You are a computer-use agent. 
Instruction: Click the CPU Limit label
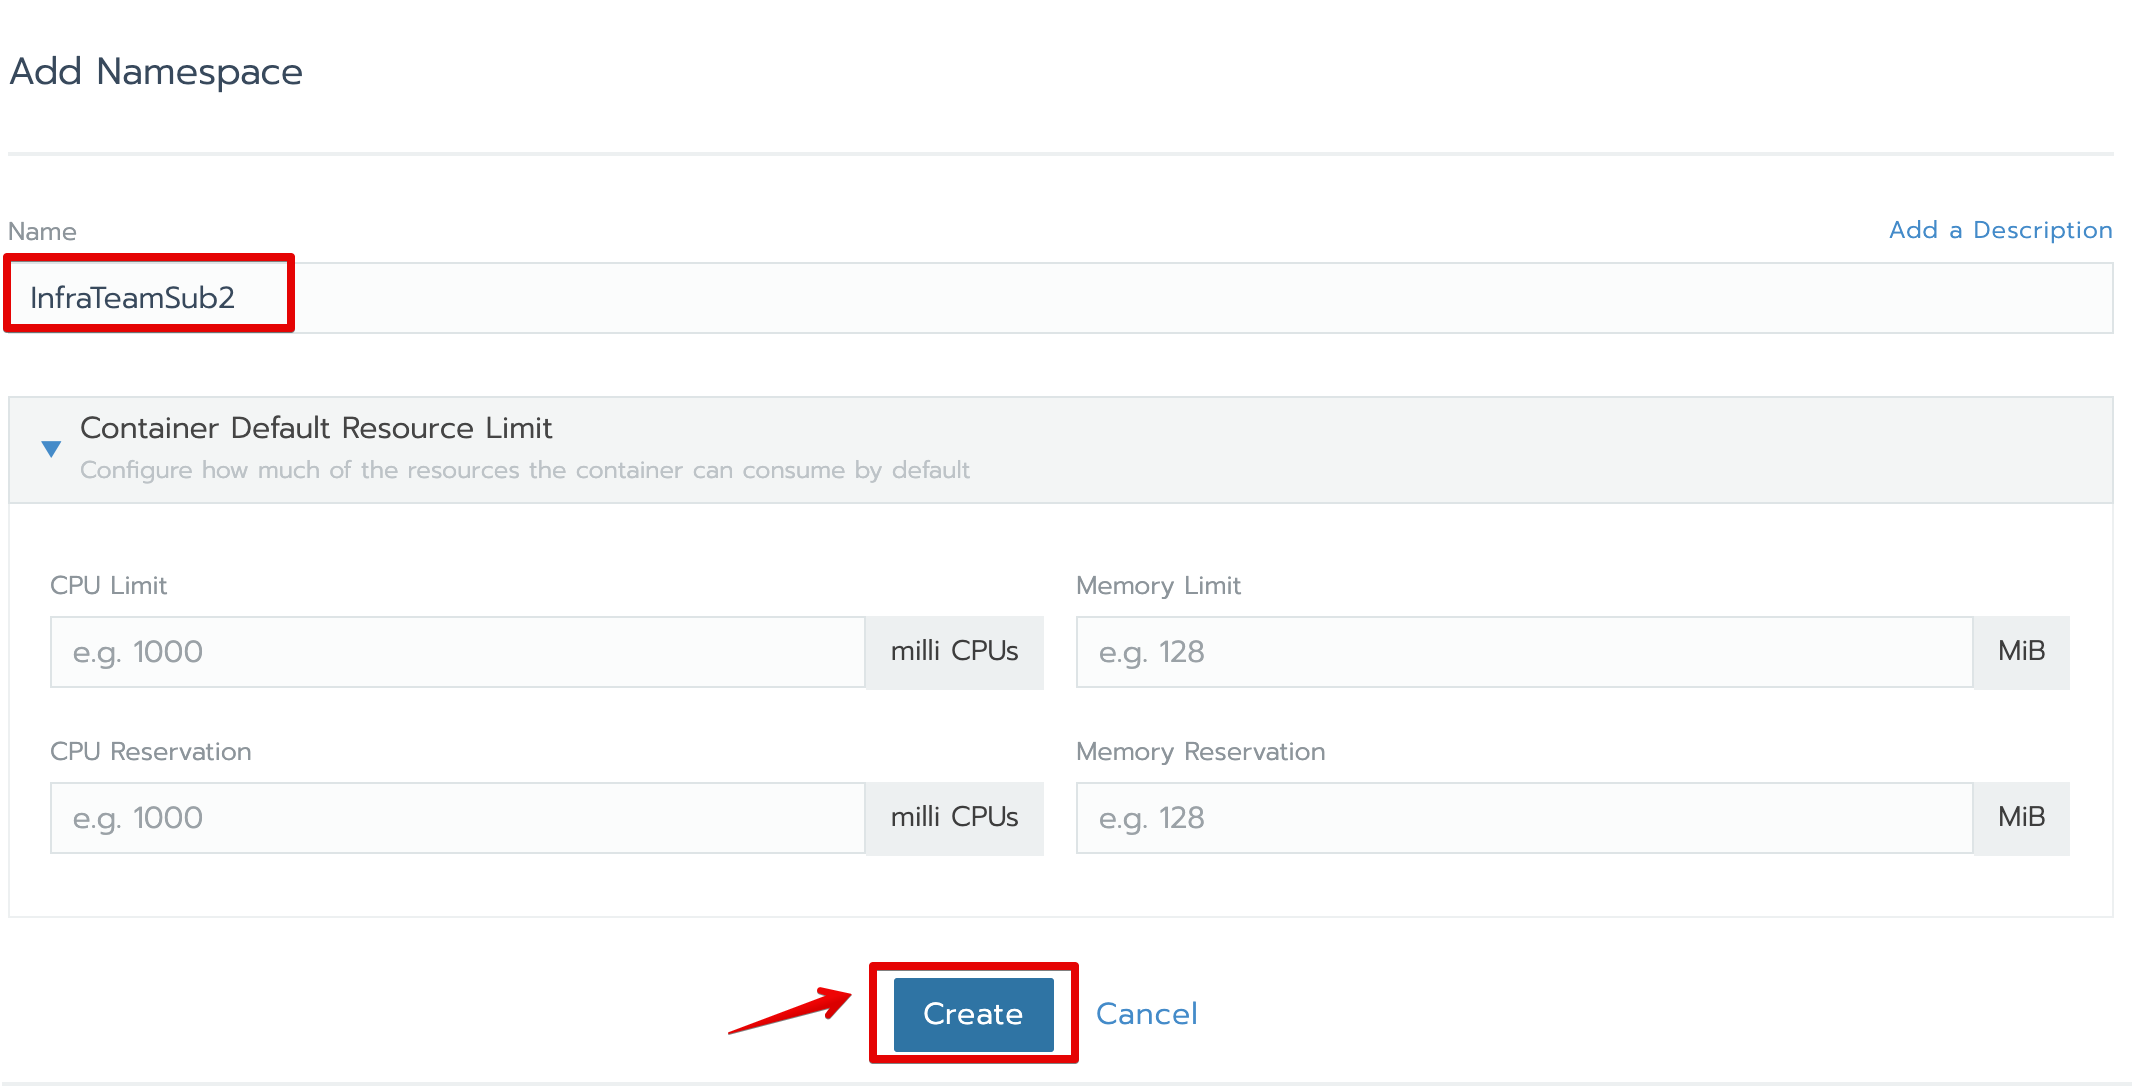click(x=108, y=586)
